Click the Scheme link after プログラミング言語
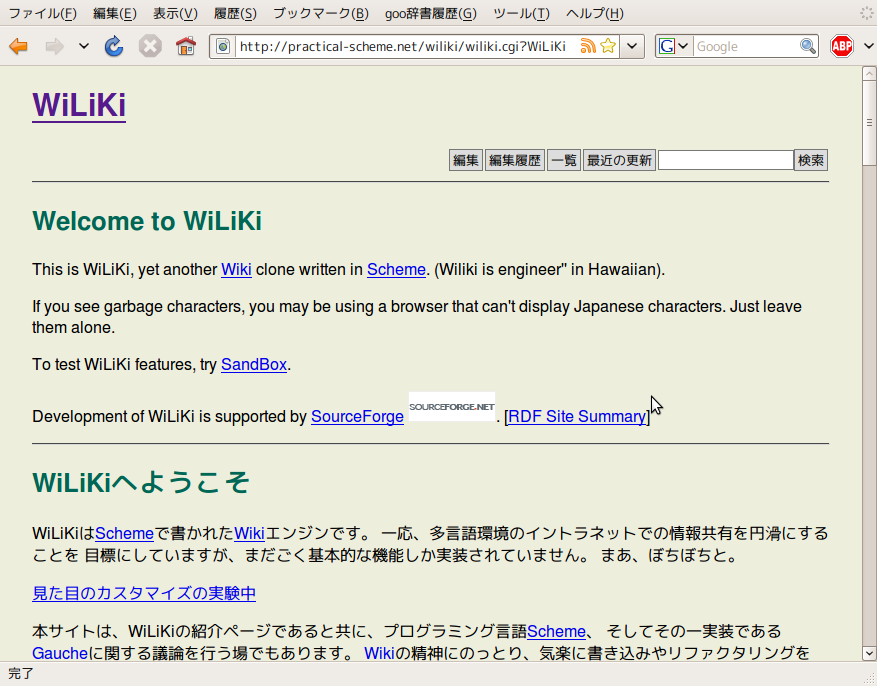Viewport: 877px width, 686px height. 556,631
